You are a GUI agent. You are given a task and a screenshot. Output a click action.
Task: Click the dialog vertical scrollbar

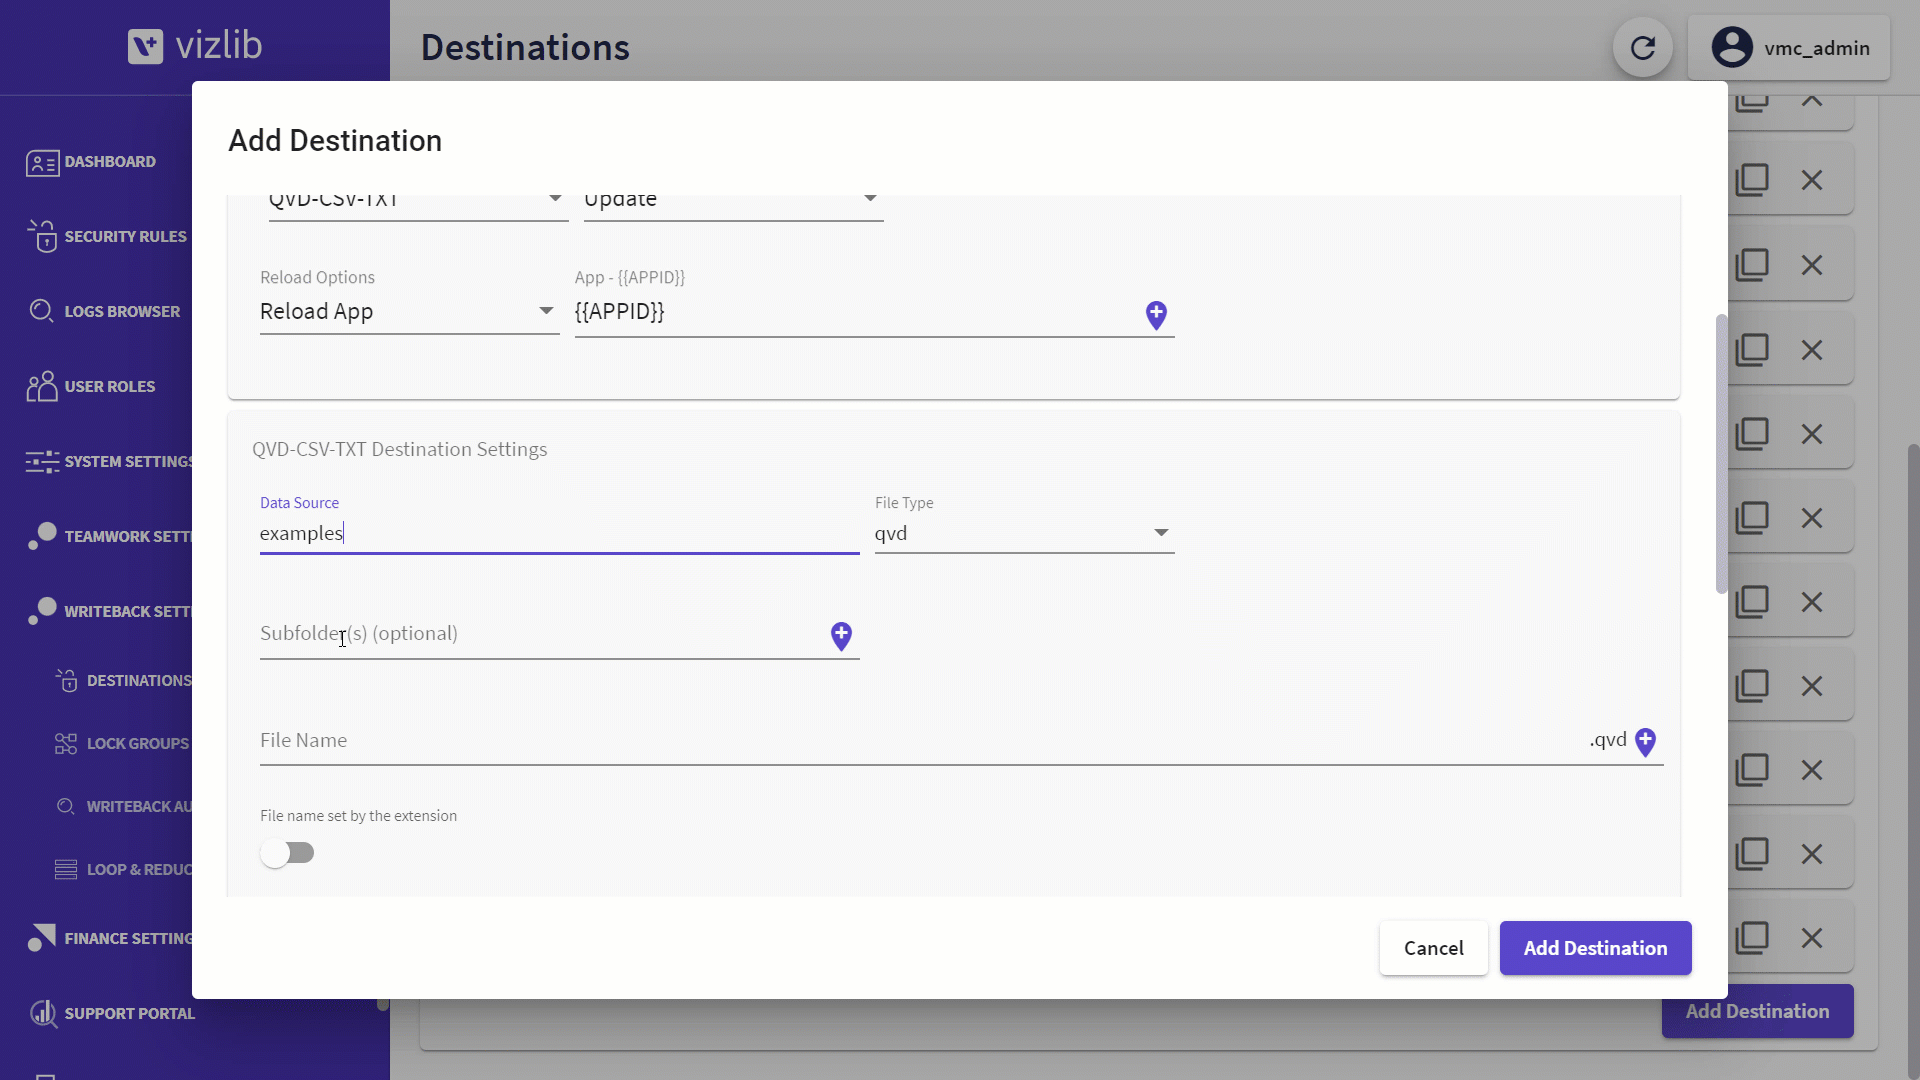tap(1721, 454)
